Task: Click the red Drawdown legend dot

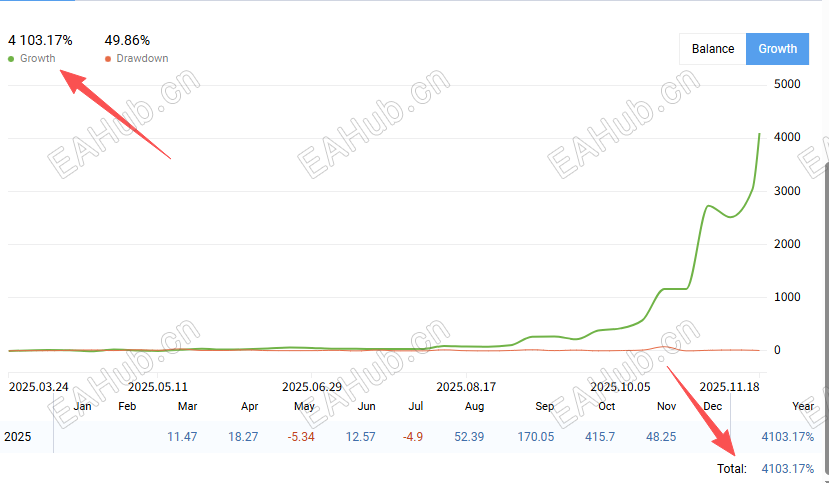Action: pyautogui.click(x=108, y=59)
